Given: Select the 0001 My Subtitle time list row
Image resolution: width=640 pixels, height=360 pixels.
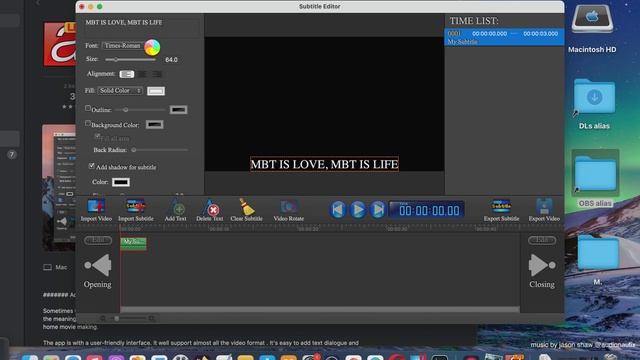Looking at the screenshot, I should pos(504,37).
